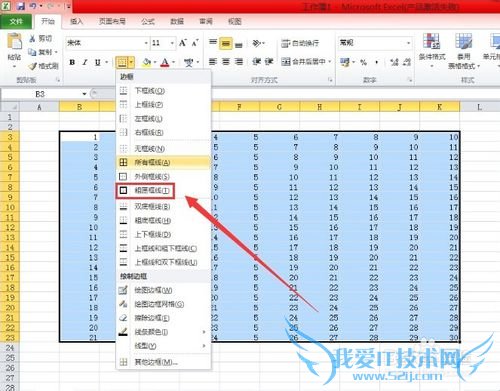The height and width of the screenshot is (391, 500).
Task: Click the Percent Style (%) icon
Action: (x=364, y=62)
